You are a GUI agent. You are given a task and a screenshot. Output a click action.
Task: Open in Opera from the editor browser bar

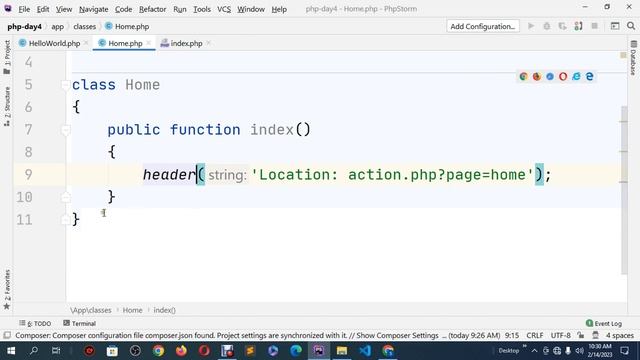point(563,76)
